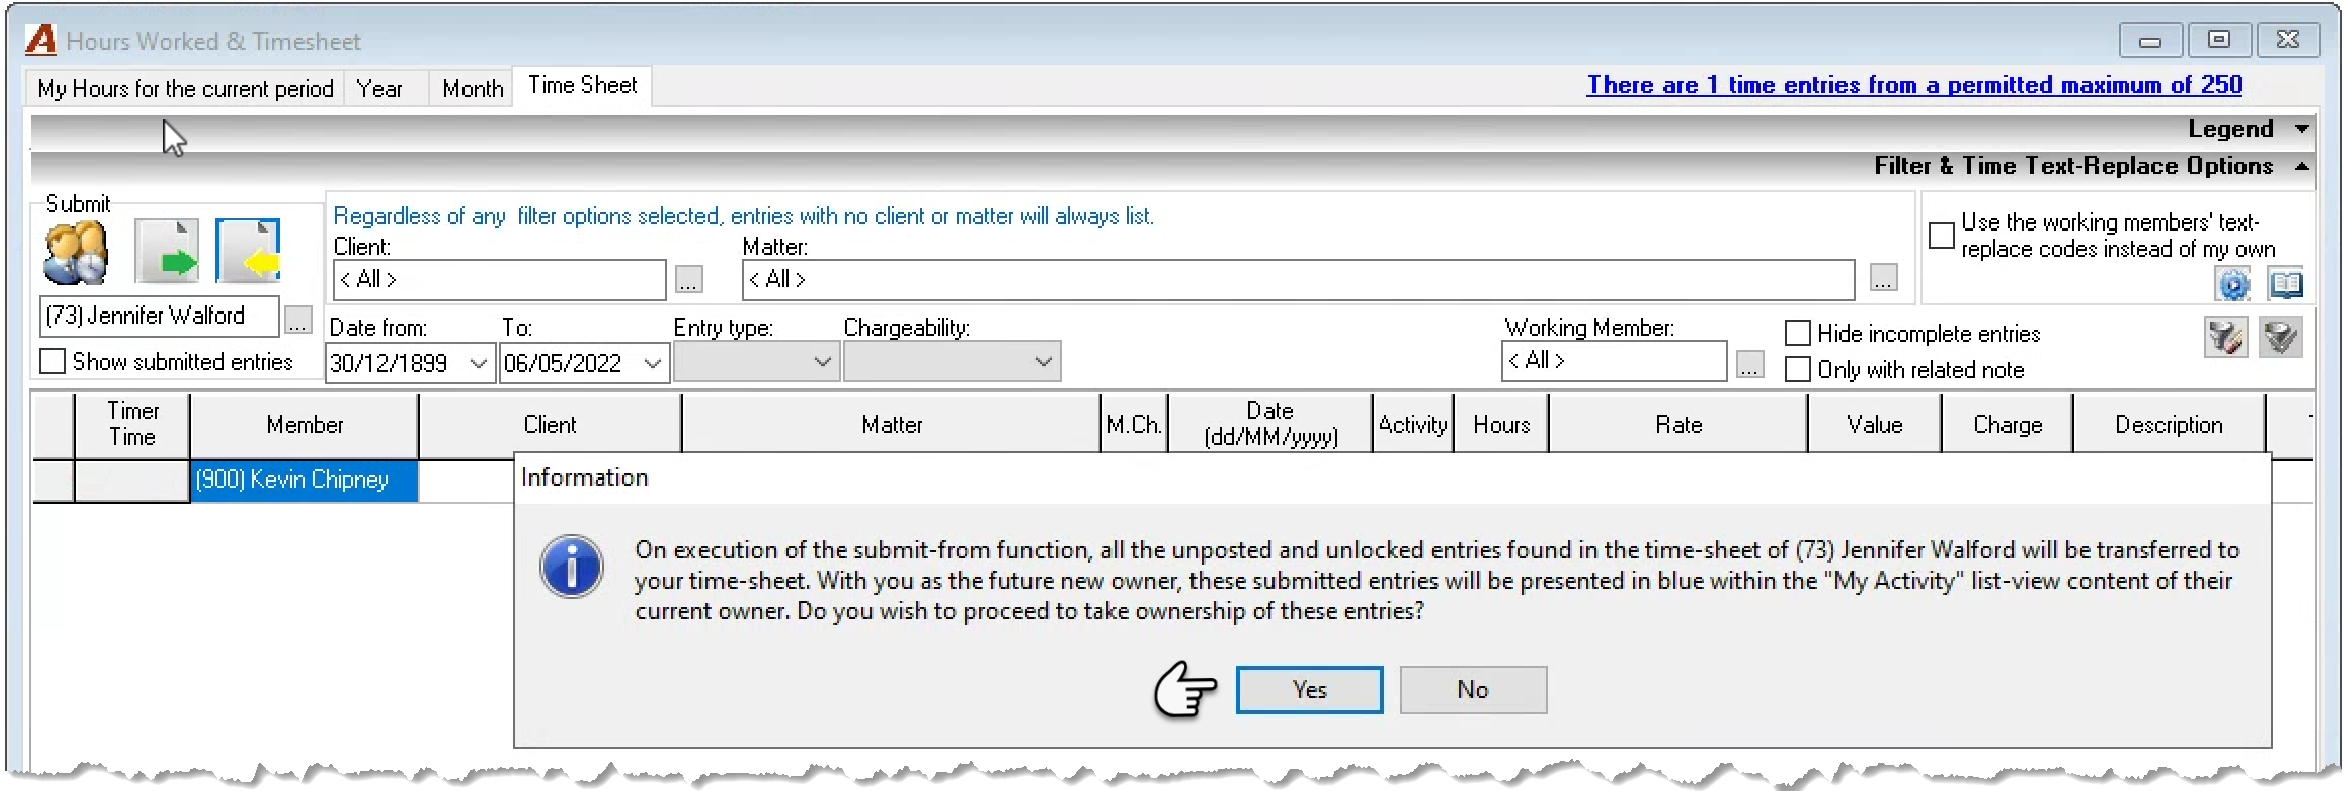Open the Client browse ellipsis button
2344x791 pixels.
(x=688, y=280)
